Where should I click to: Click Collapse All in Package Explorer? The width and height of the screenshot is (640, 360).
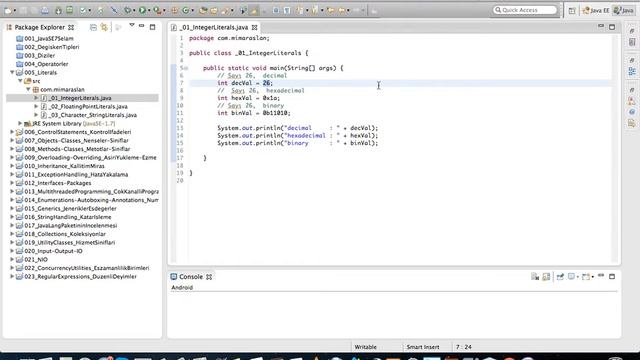[x=93, y=27]
